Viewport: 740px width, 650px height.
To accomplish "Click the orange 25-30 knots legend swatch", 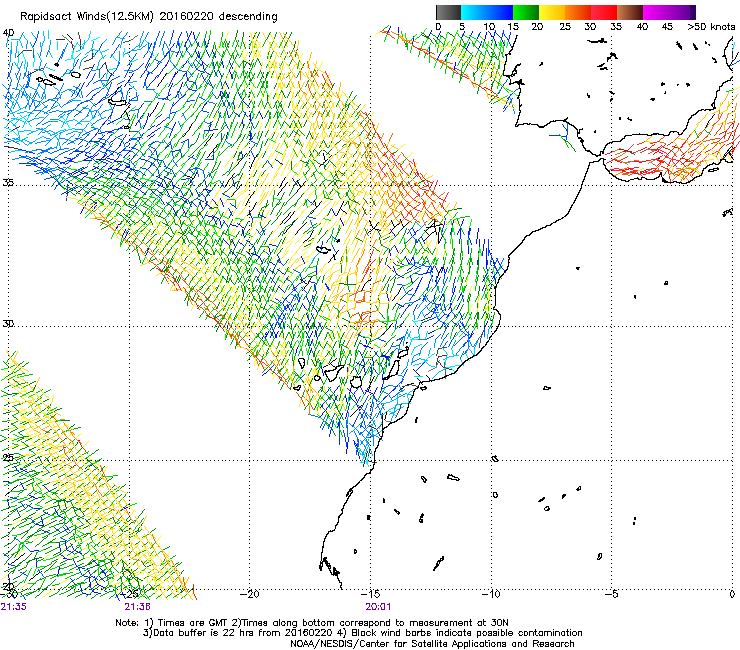I will click(x=578, y=12).
